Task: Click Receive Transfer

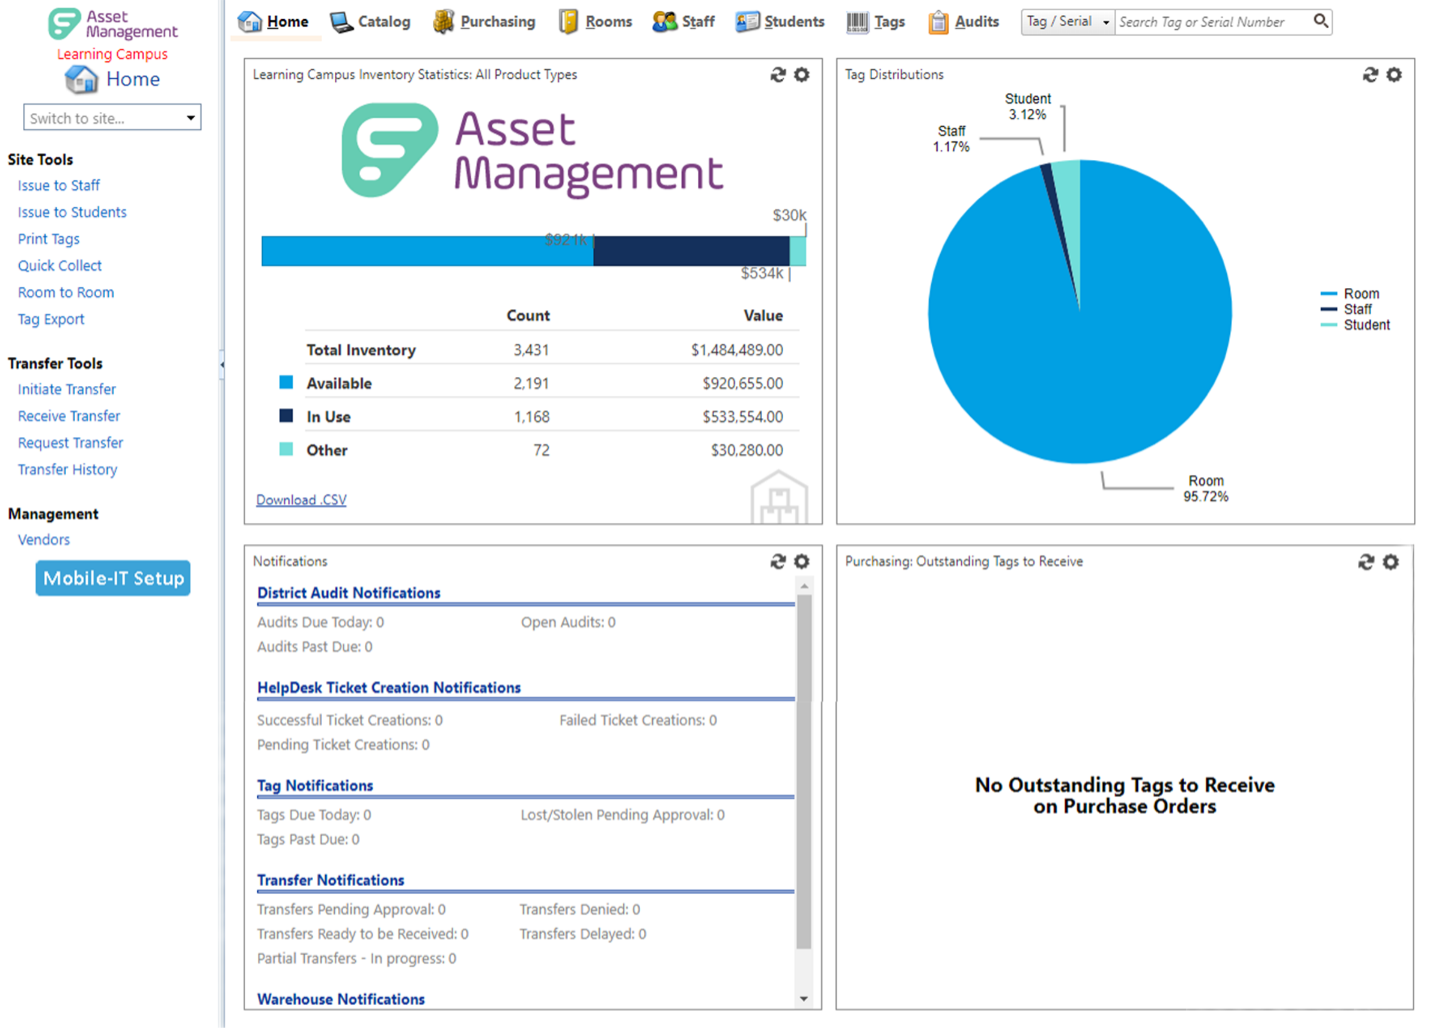Action: pos(69,417)
